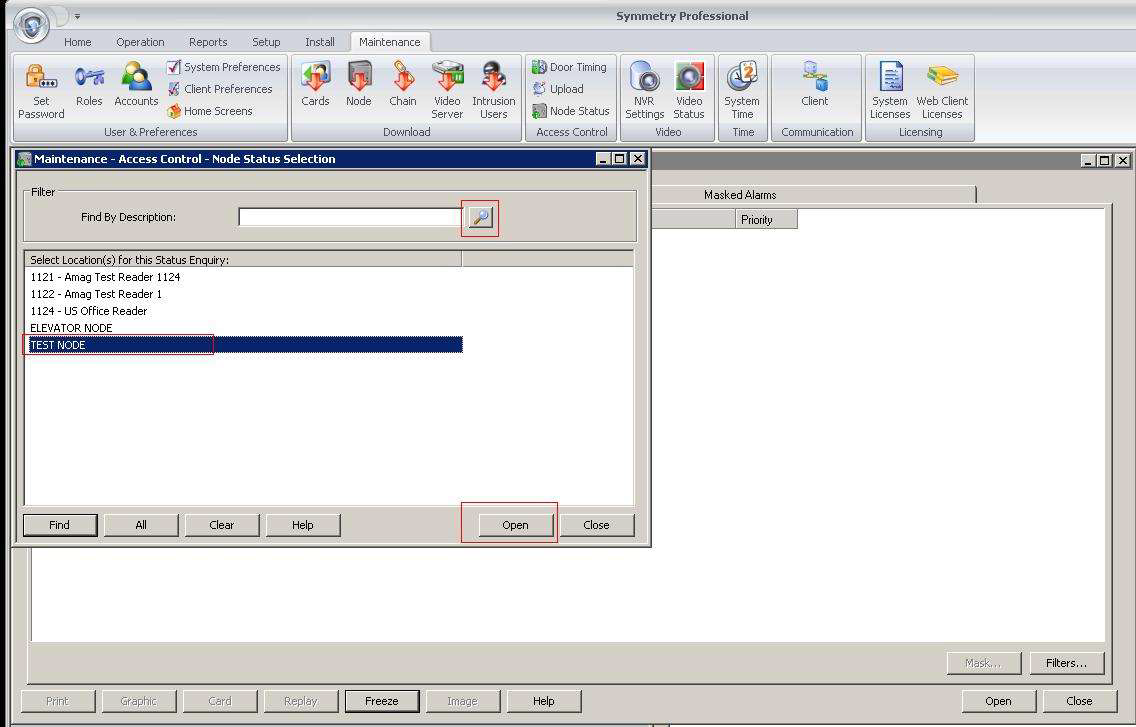
Task: Click the Find By Description field
Action: [x=350, y=217]
